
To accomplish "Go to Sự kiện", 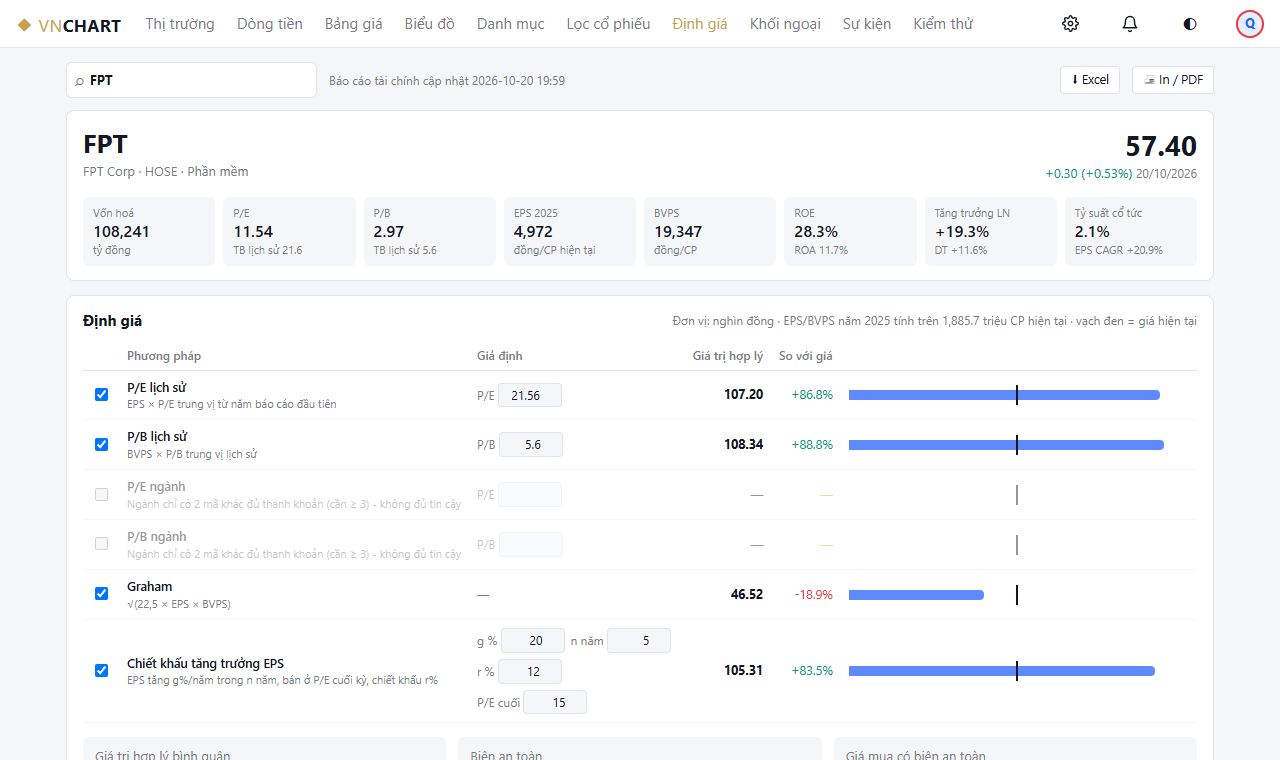I will 867,24.
